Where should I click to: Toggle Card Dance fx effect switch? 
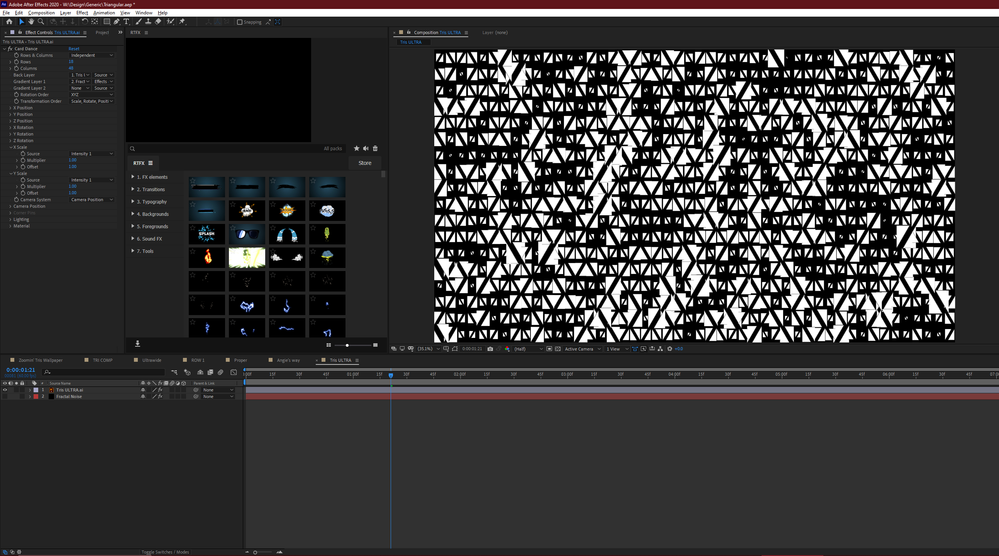pos(10,48)
